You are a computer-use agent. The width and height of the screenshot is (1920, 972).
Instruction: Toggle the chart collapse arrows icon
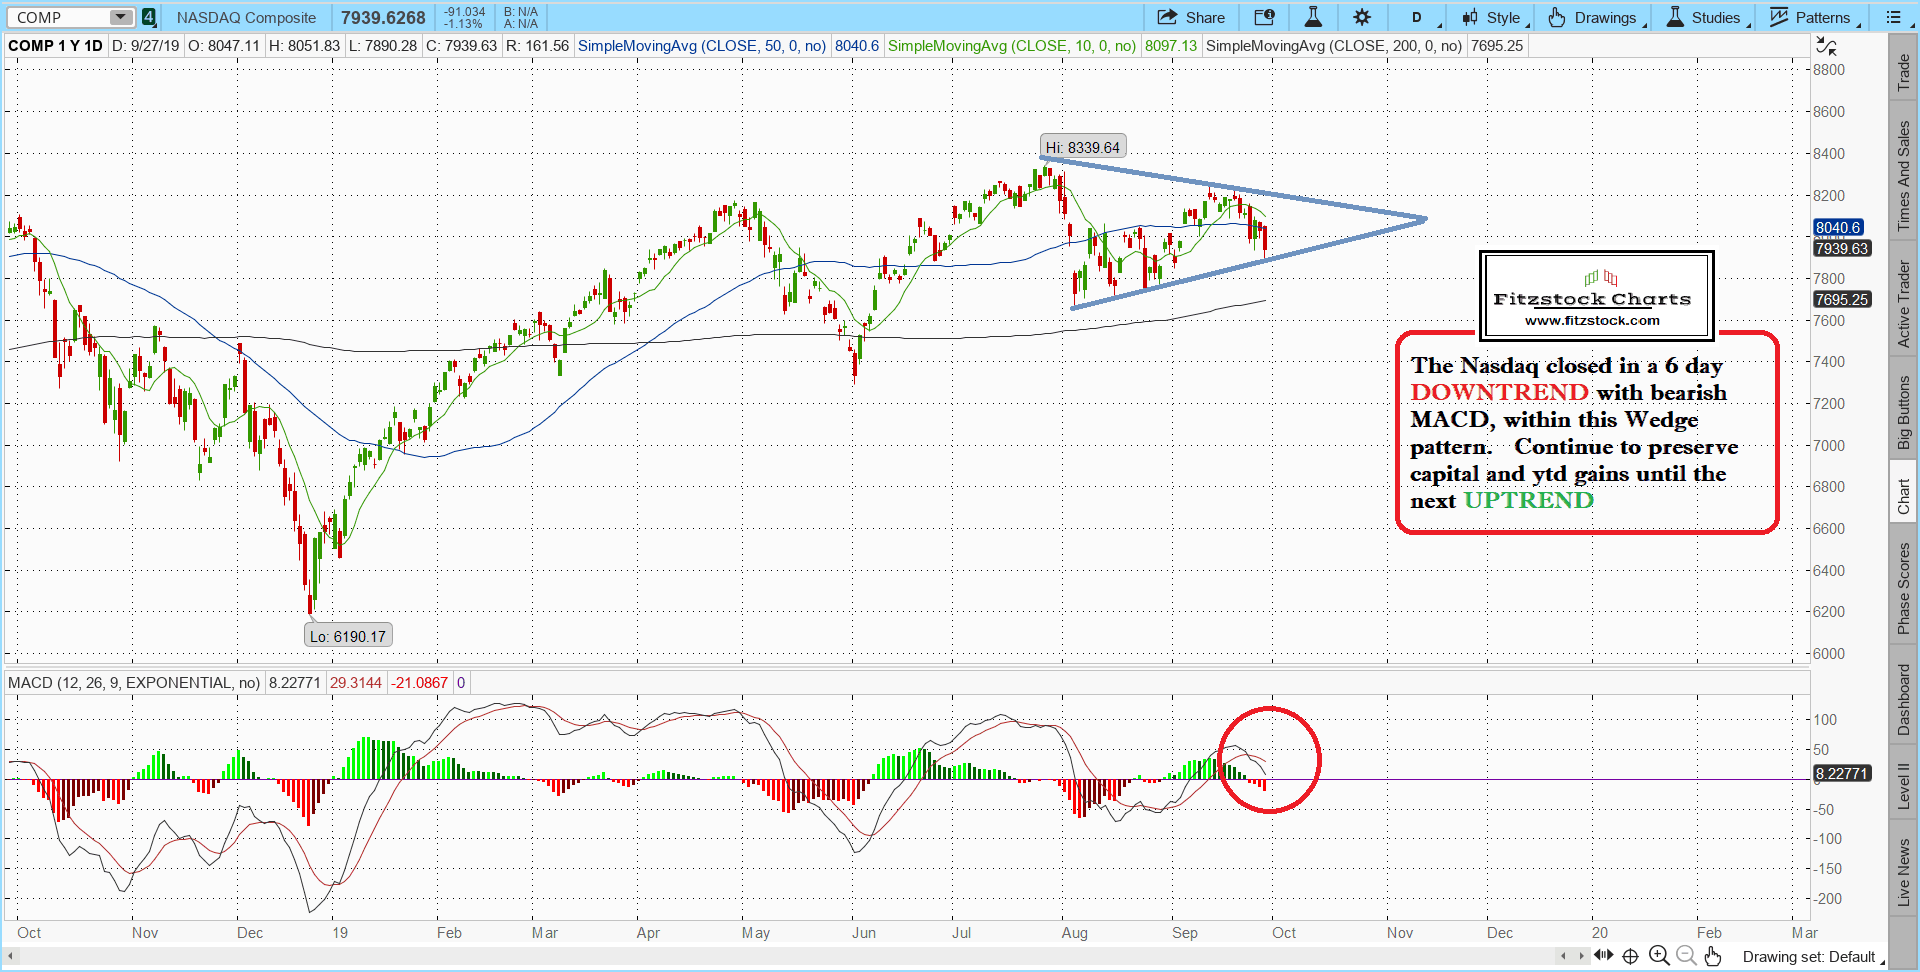coord(1826,46)
